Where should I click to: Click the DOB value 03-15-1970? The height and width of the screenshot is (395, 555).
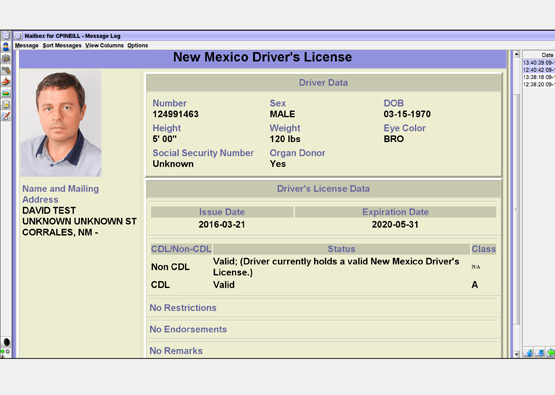407,114
